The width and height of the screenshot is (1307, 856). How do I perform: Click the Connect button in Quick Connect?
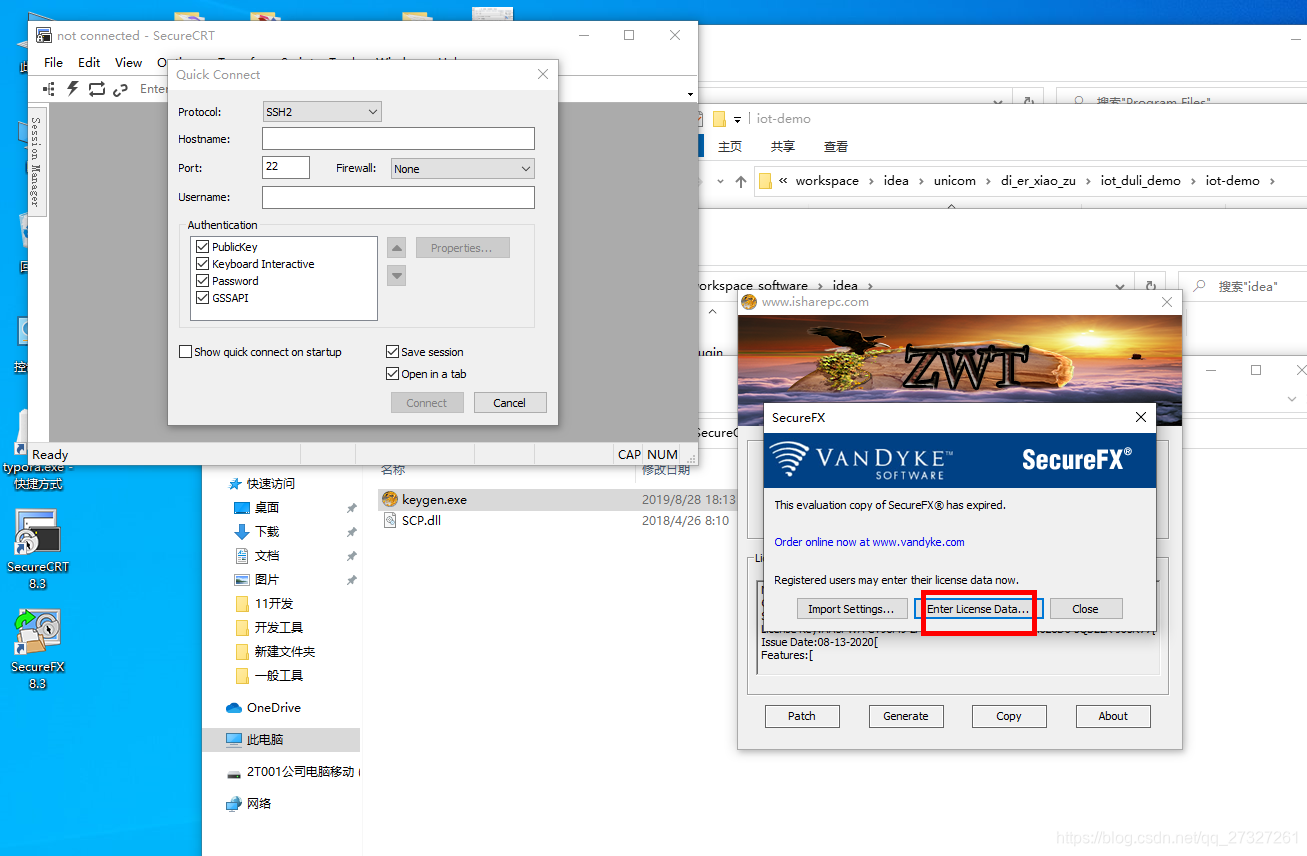pyautogui.click(x=427, y=403)
